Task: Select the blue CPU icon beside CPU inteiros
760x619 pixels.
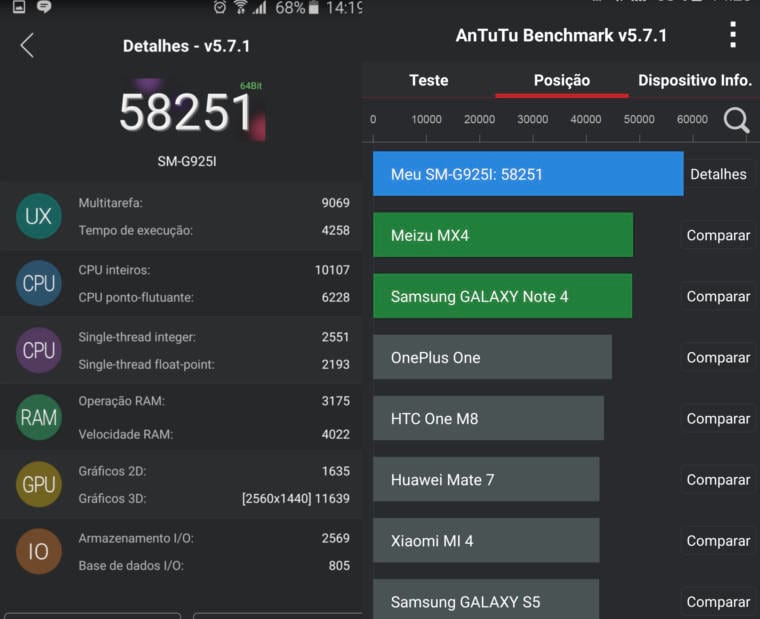Action: [x=39, y=283]
